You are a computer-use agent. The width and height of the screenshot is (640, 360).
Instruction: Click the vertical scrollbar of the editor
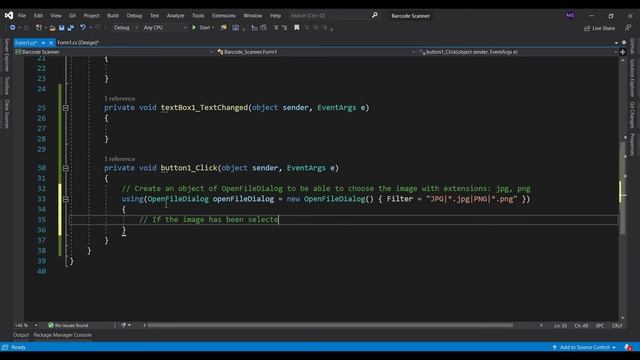(622, 188)
